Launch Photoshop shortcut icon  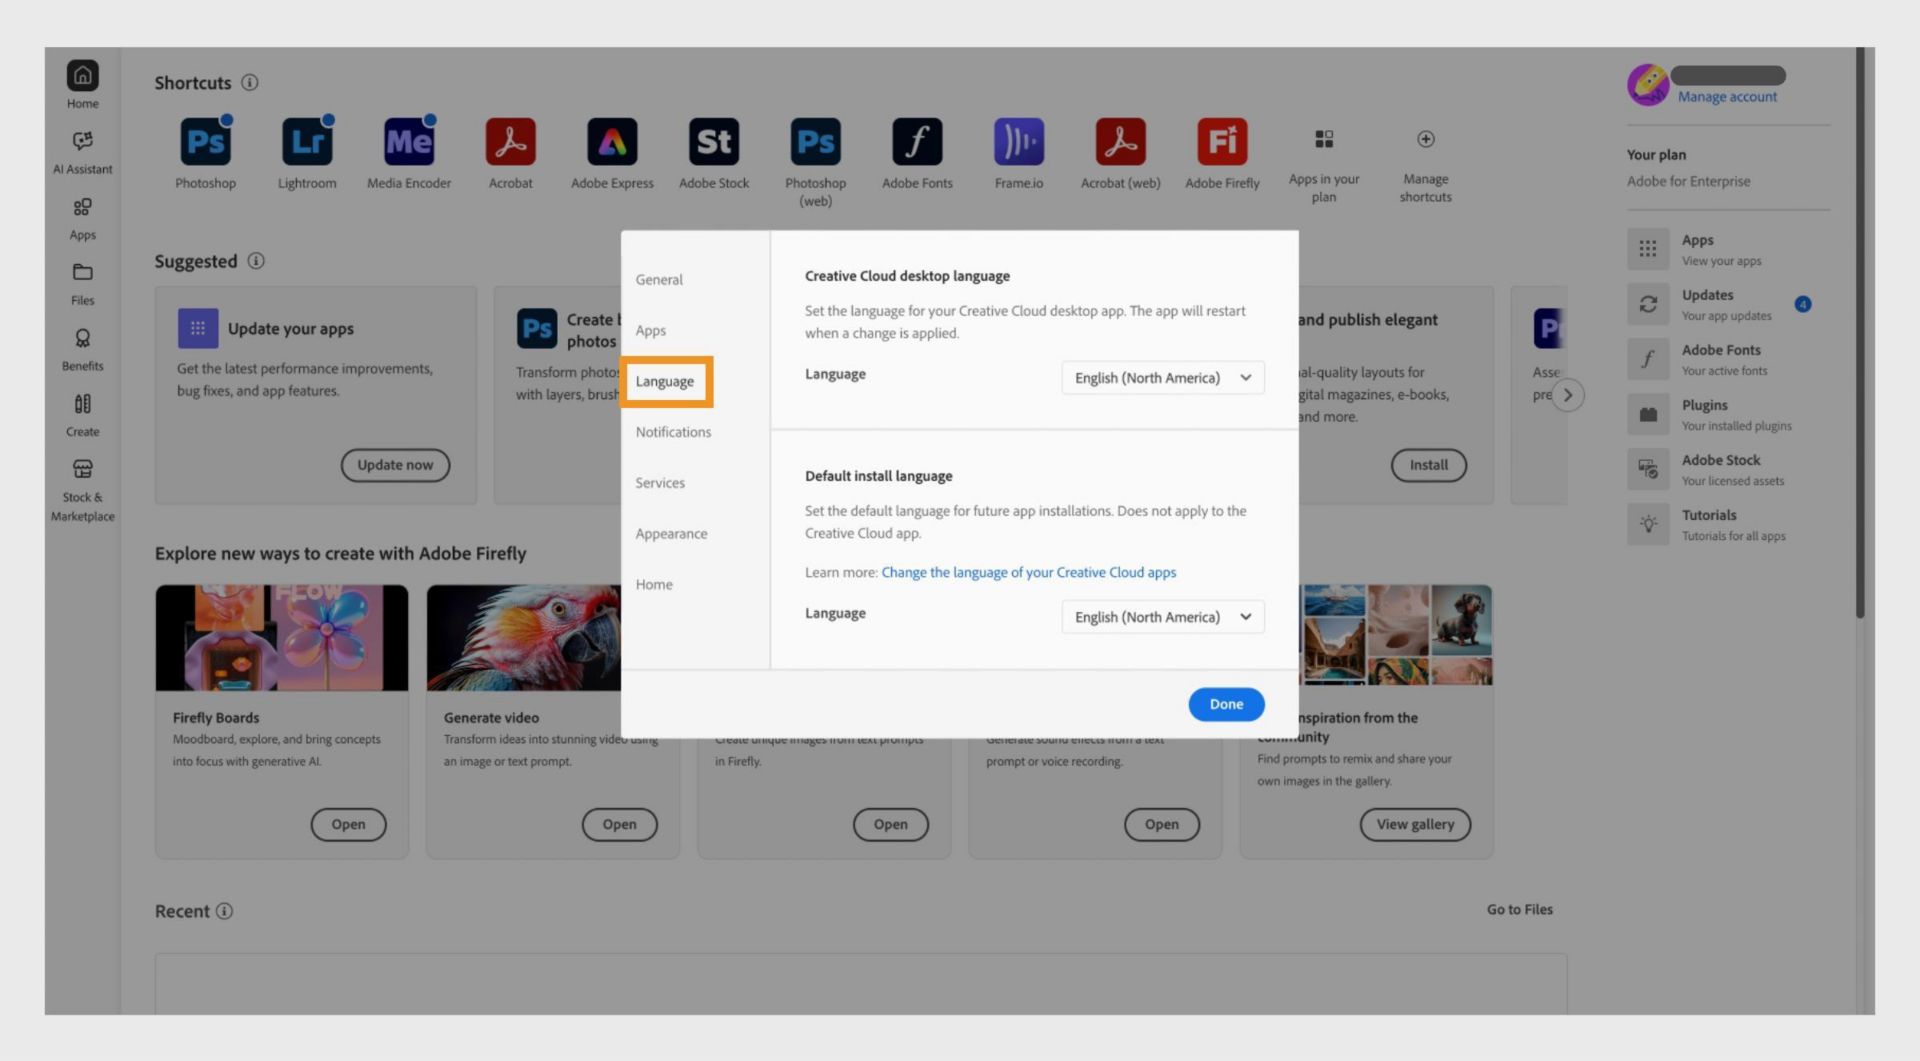point(205,142)
